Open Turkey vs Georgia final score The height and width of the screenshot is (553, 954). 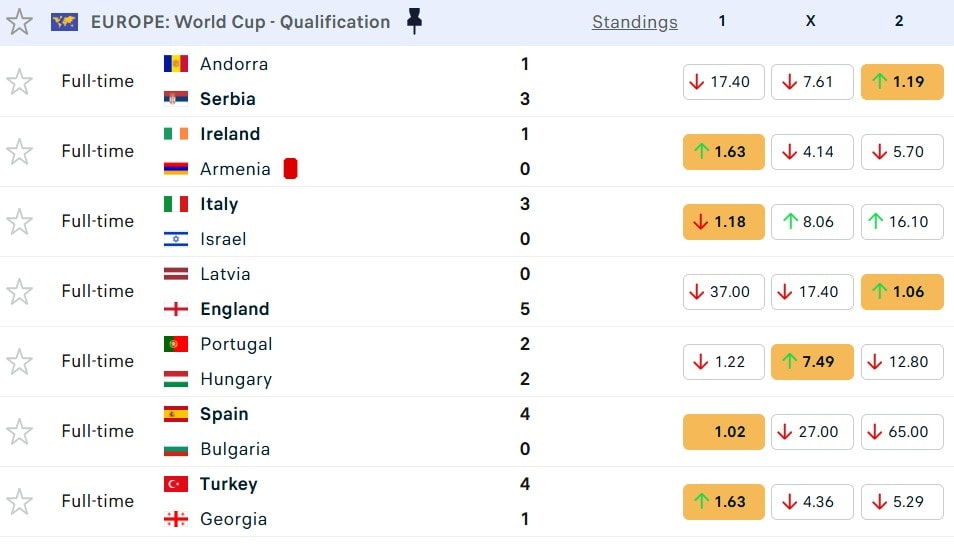pyautogui.click(x=525, y=501)
